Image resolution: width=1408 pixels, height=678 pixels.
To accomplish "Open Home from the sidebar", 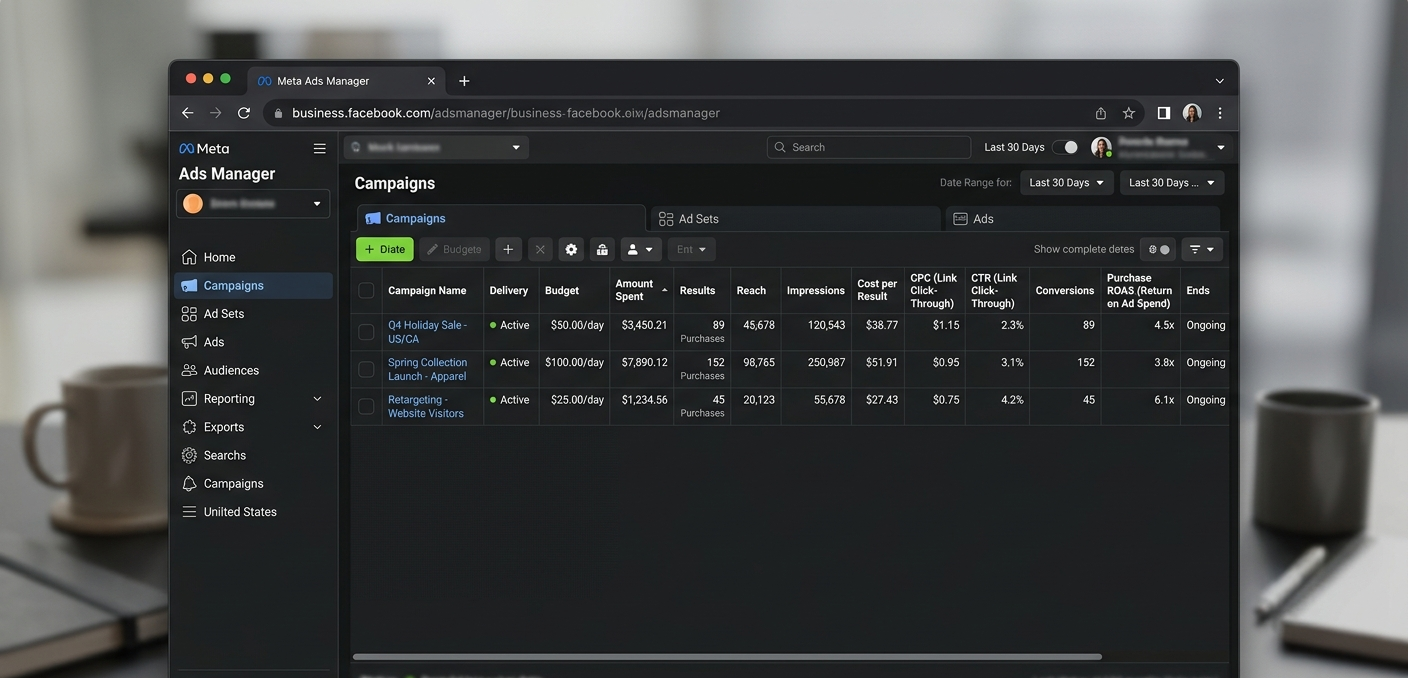I will (219, 257).
